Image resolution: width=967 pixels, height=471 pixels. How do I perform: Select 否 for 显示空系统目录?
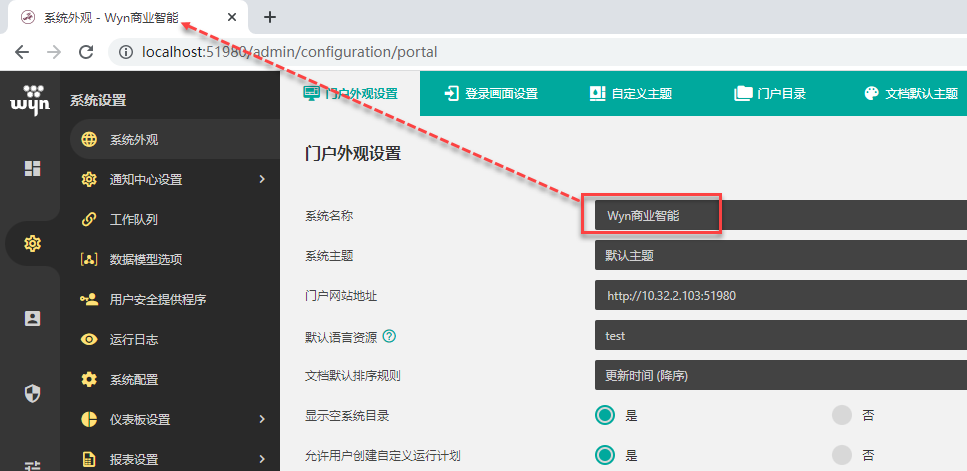click(x=842, y=416)
